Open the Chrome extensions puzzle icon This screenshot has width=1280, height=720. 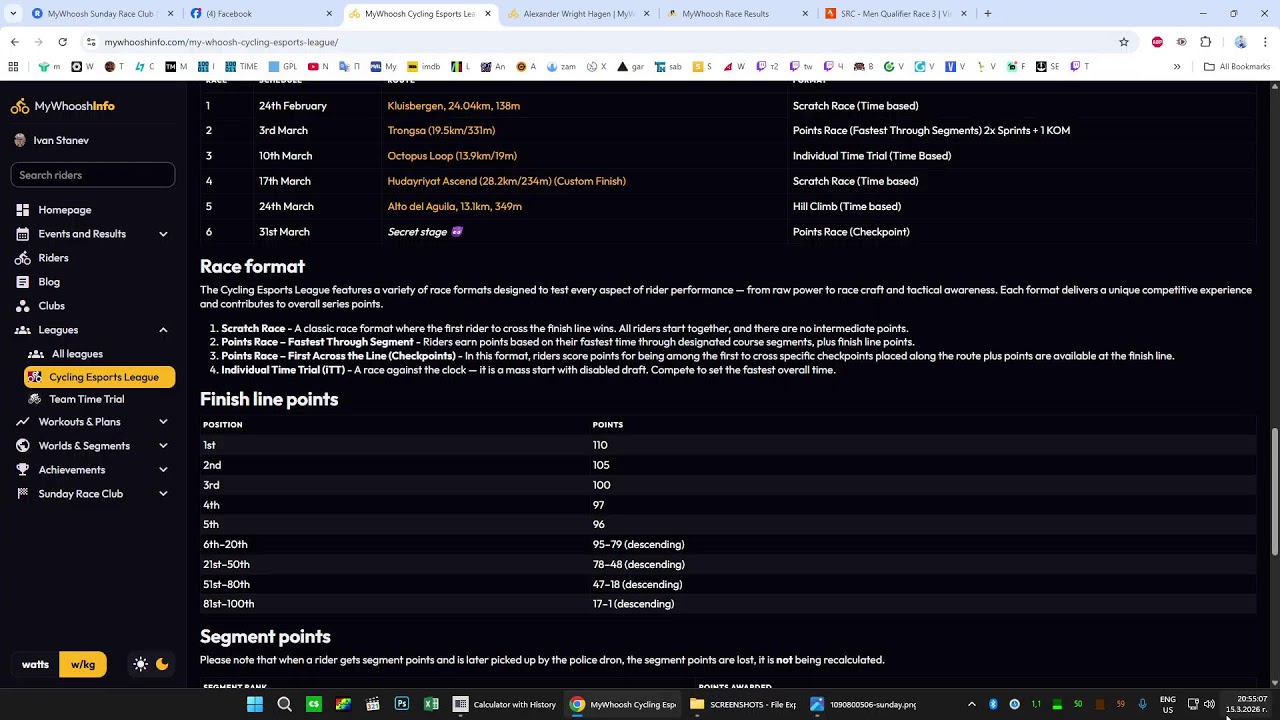1205,42
